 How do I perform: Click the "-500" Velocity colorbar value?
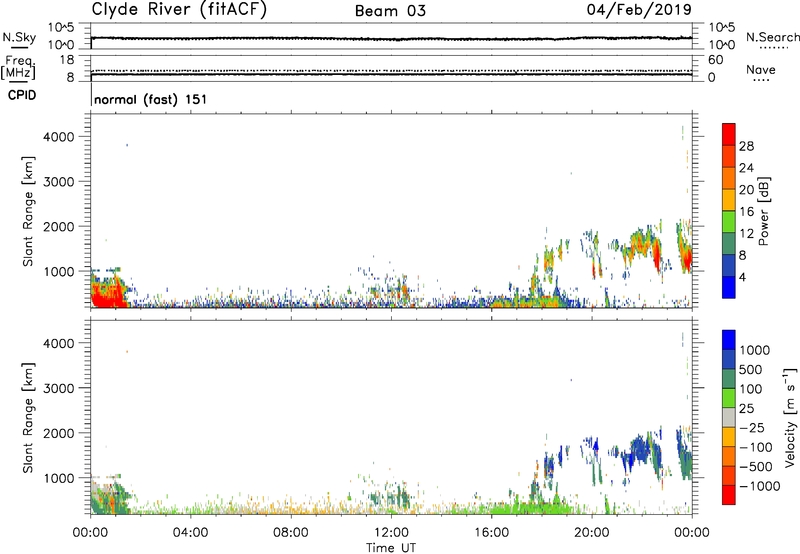coord(755,467)
